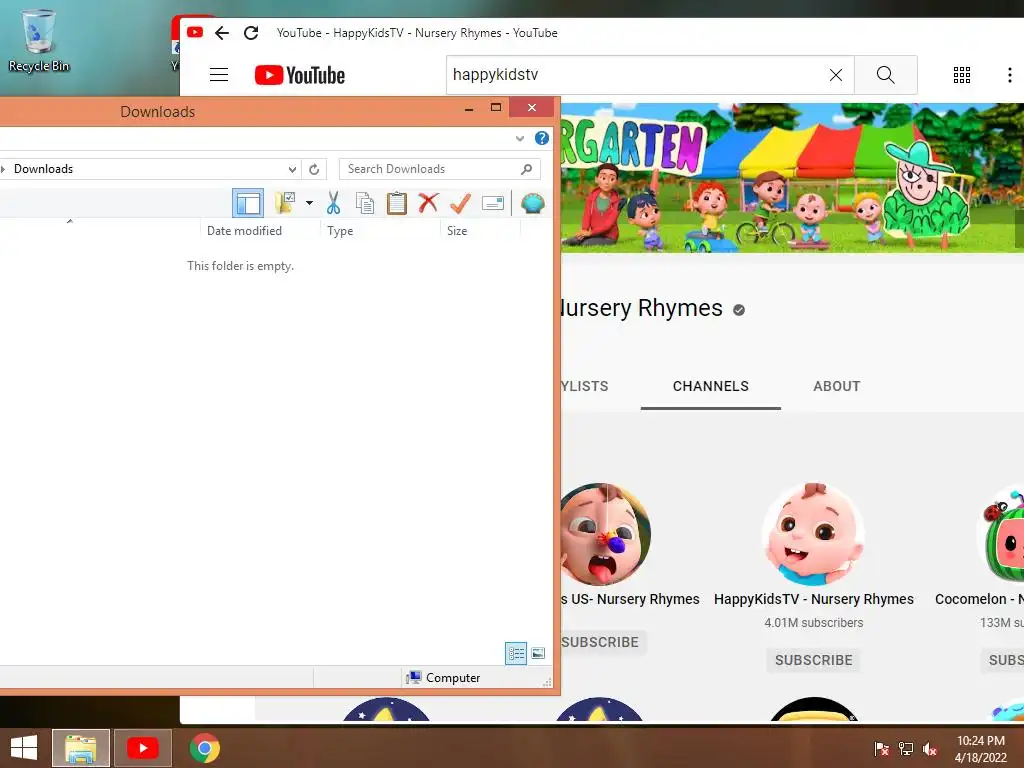Click the red X Delete icon
The height and width of the screenshot is (768, 1024).
428,203
